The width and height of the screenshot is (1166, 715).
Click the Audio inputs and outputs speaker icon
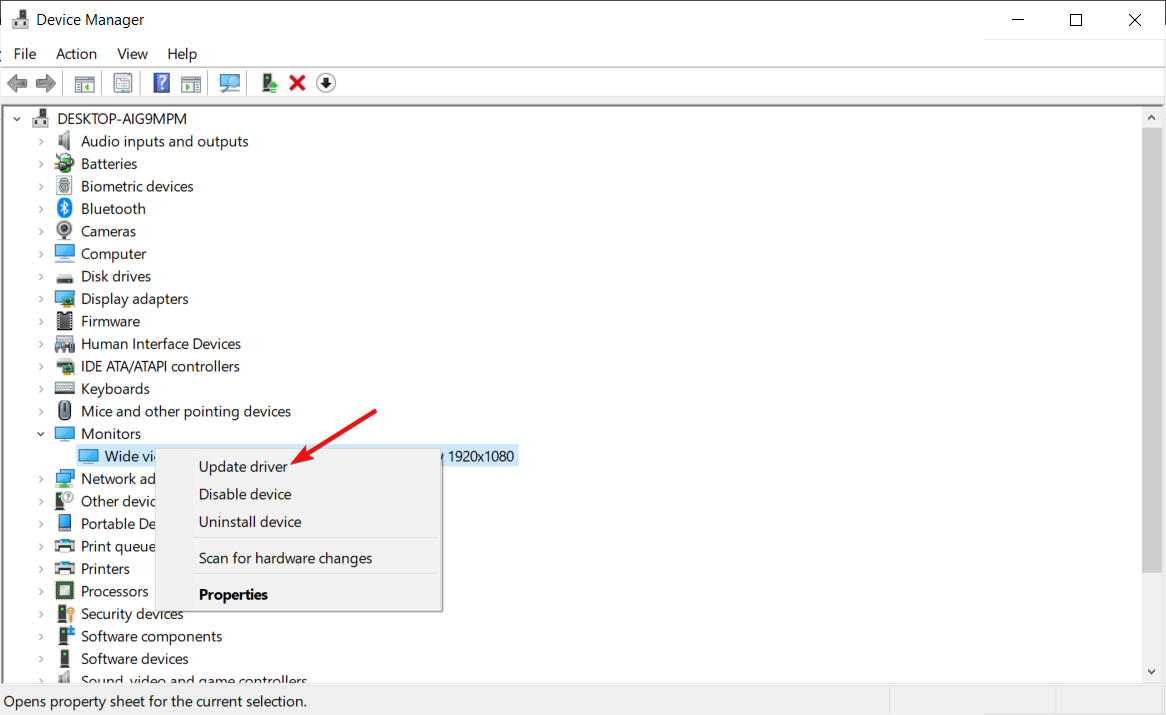(65, 141)
